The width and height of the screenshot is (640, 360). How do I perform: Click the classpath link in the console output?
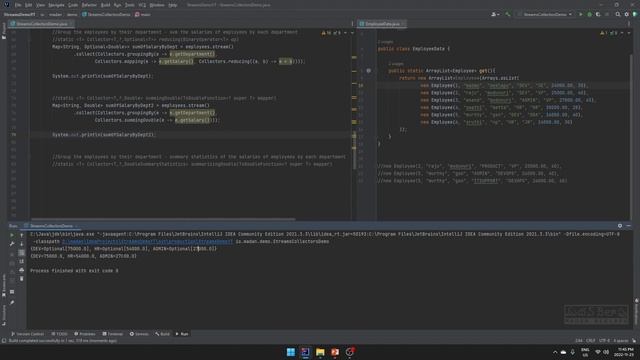(147, 242)
